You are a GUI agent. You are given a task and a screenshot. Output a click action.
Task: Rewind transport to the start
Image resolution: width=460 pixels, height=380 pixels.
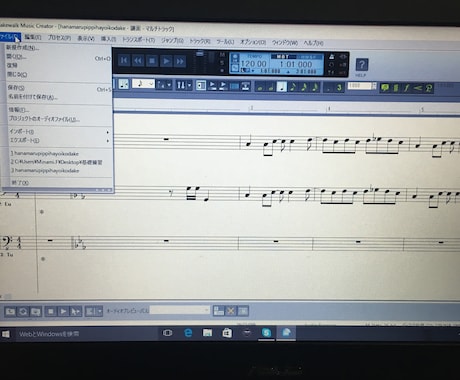pos(124,61)
